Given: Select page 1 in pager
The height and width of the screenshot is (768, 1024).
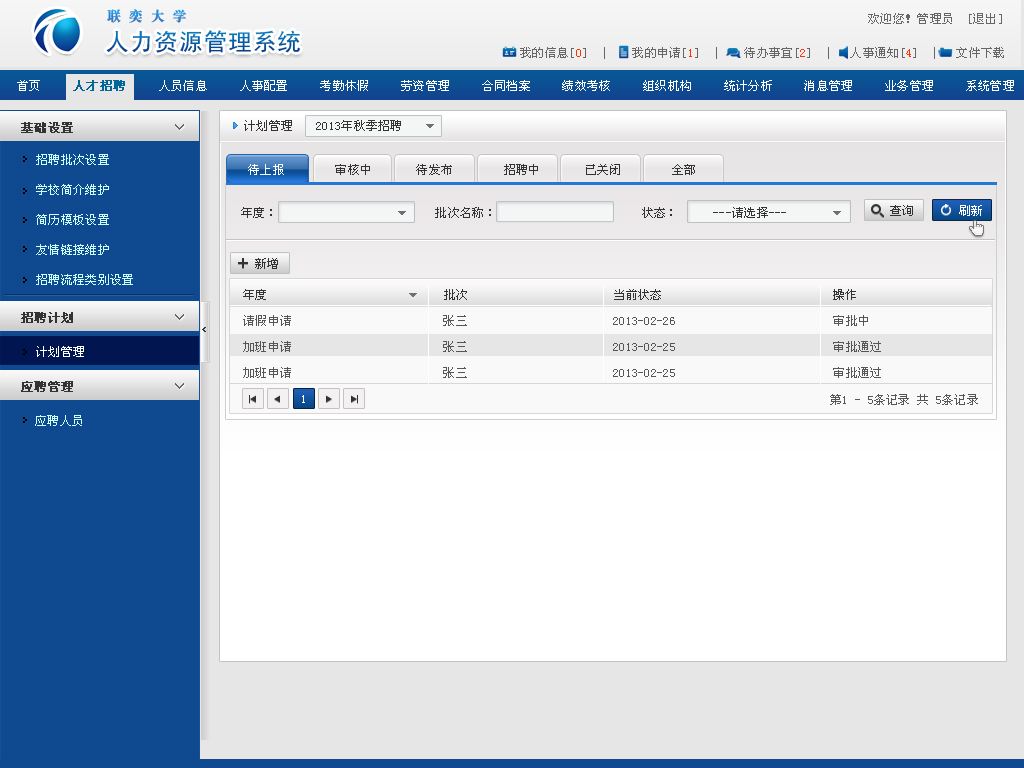Looking at the screenshot, I should click(304, 399).
